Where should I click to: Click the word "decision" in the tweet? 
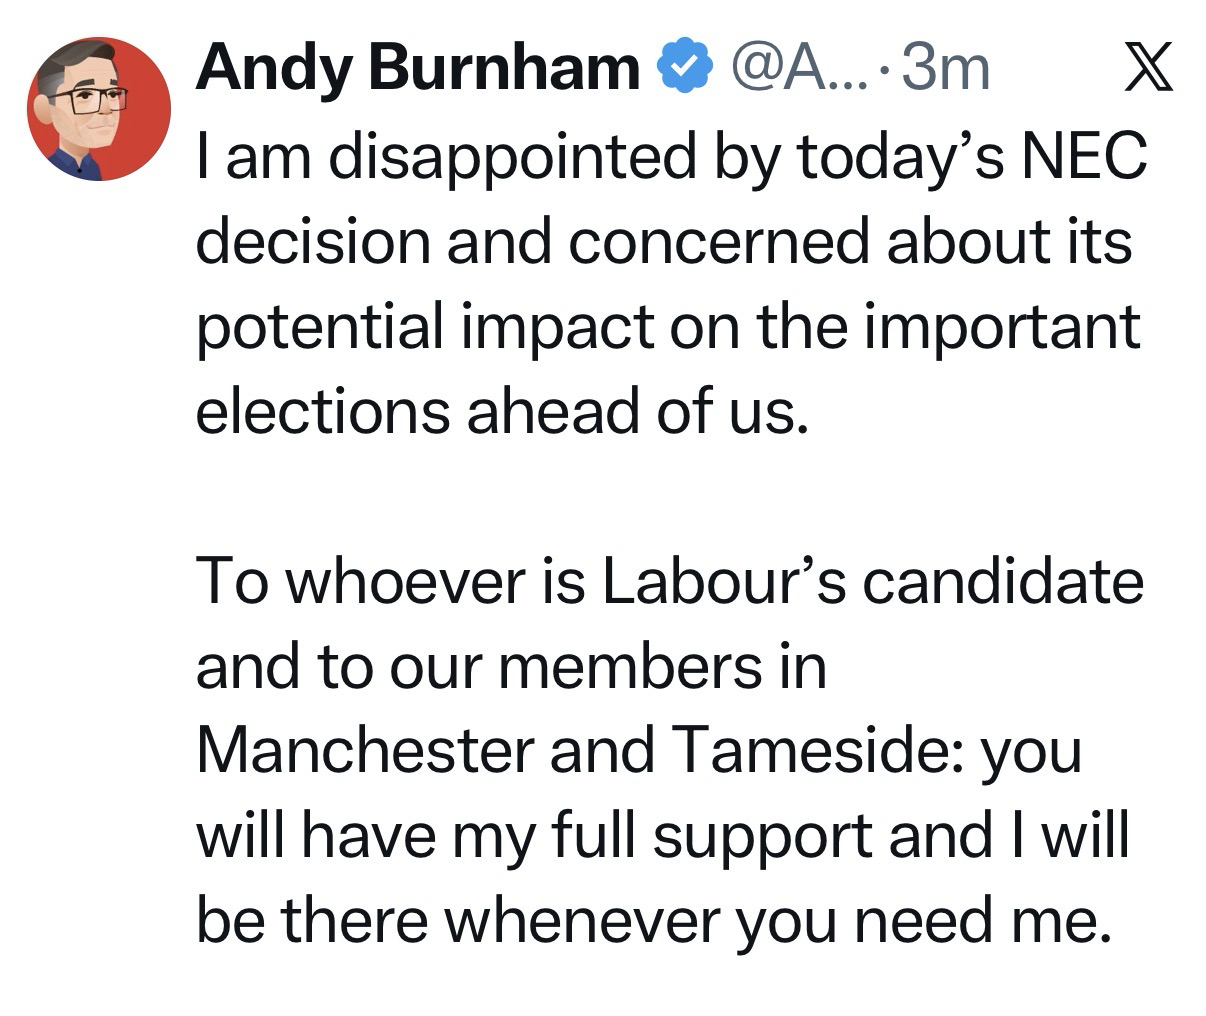point(314,242)
